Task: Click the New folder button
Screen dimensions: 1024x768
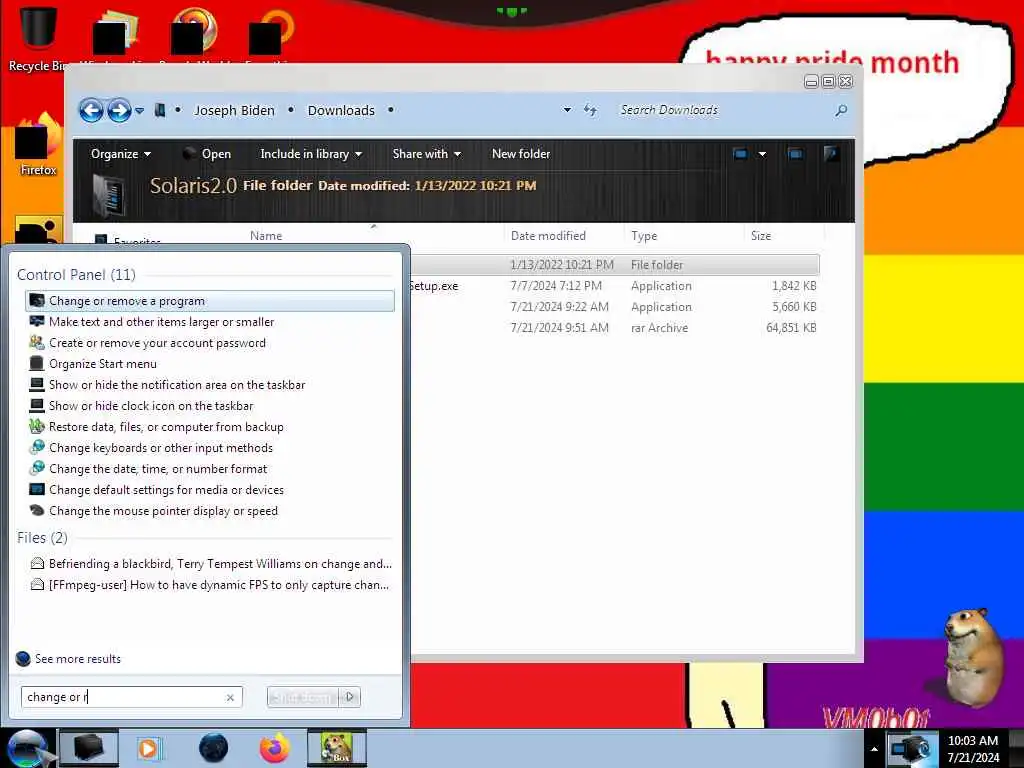Action: click(x=520, y=154)
